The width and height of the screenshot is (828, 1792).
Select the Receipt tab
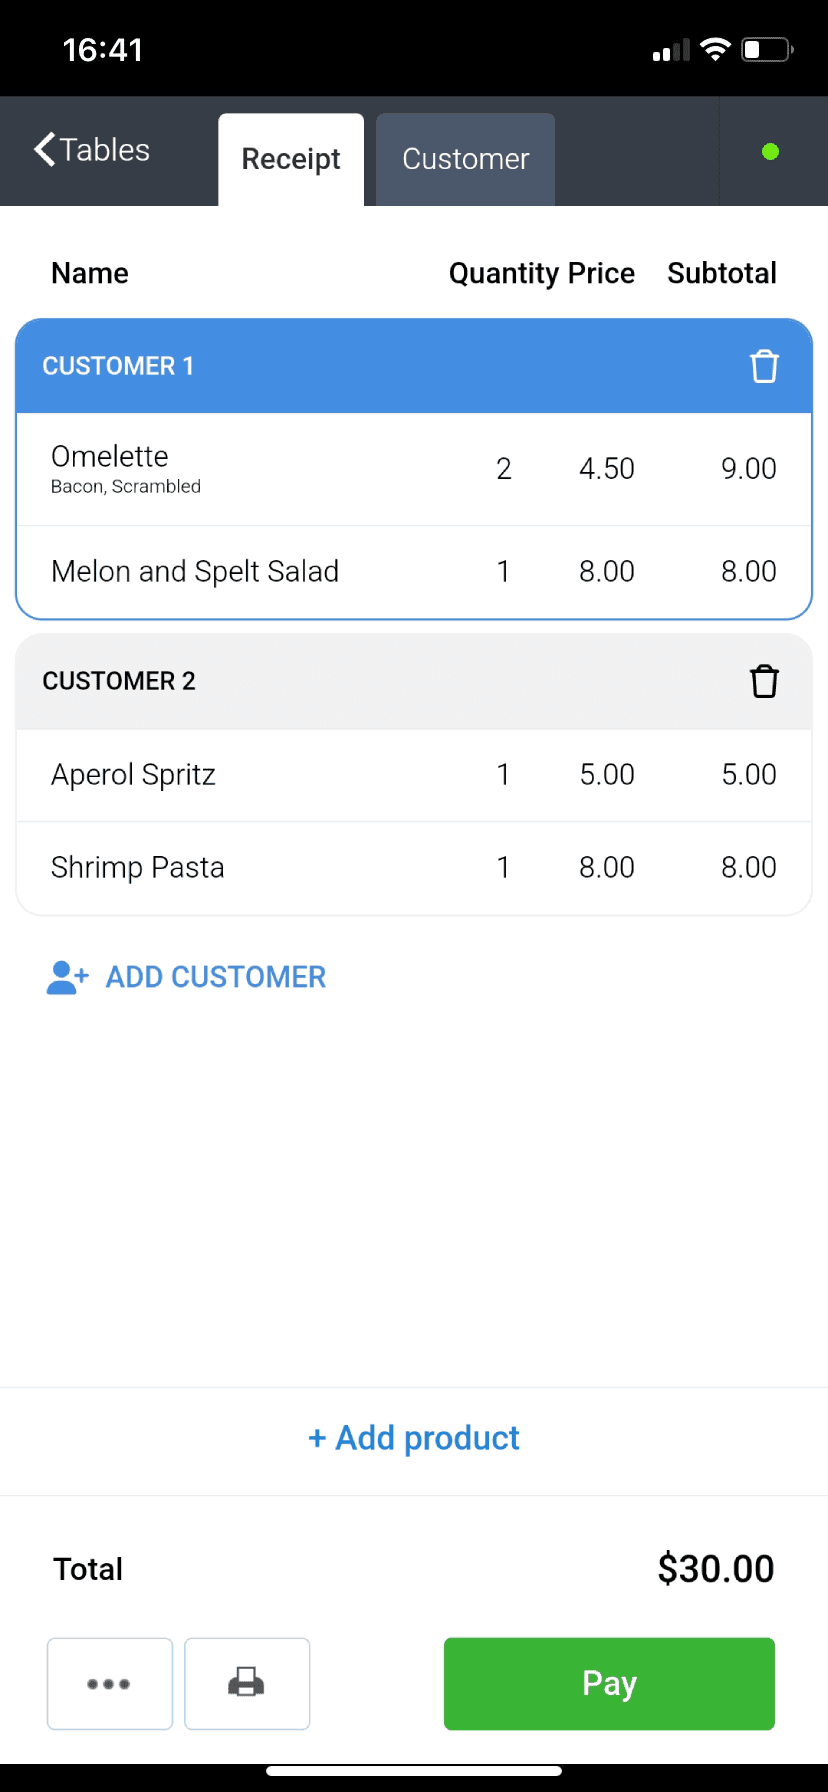click(x=291, y=159)
